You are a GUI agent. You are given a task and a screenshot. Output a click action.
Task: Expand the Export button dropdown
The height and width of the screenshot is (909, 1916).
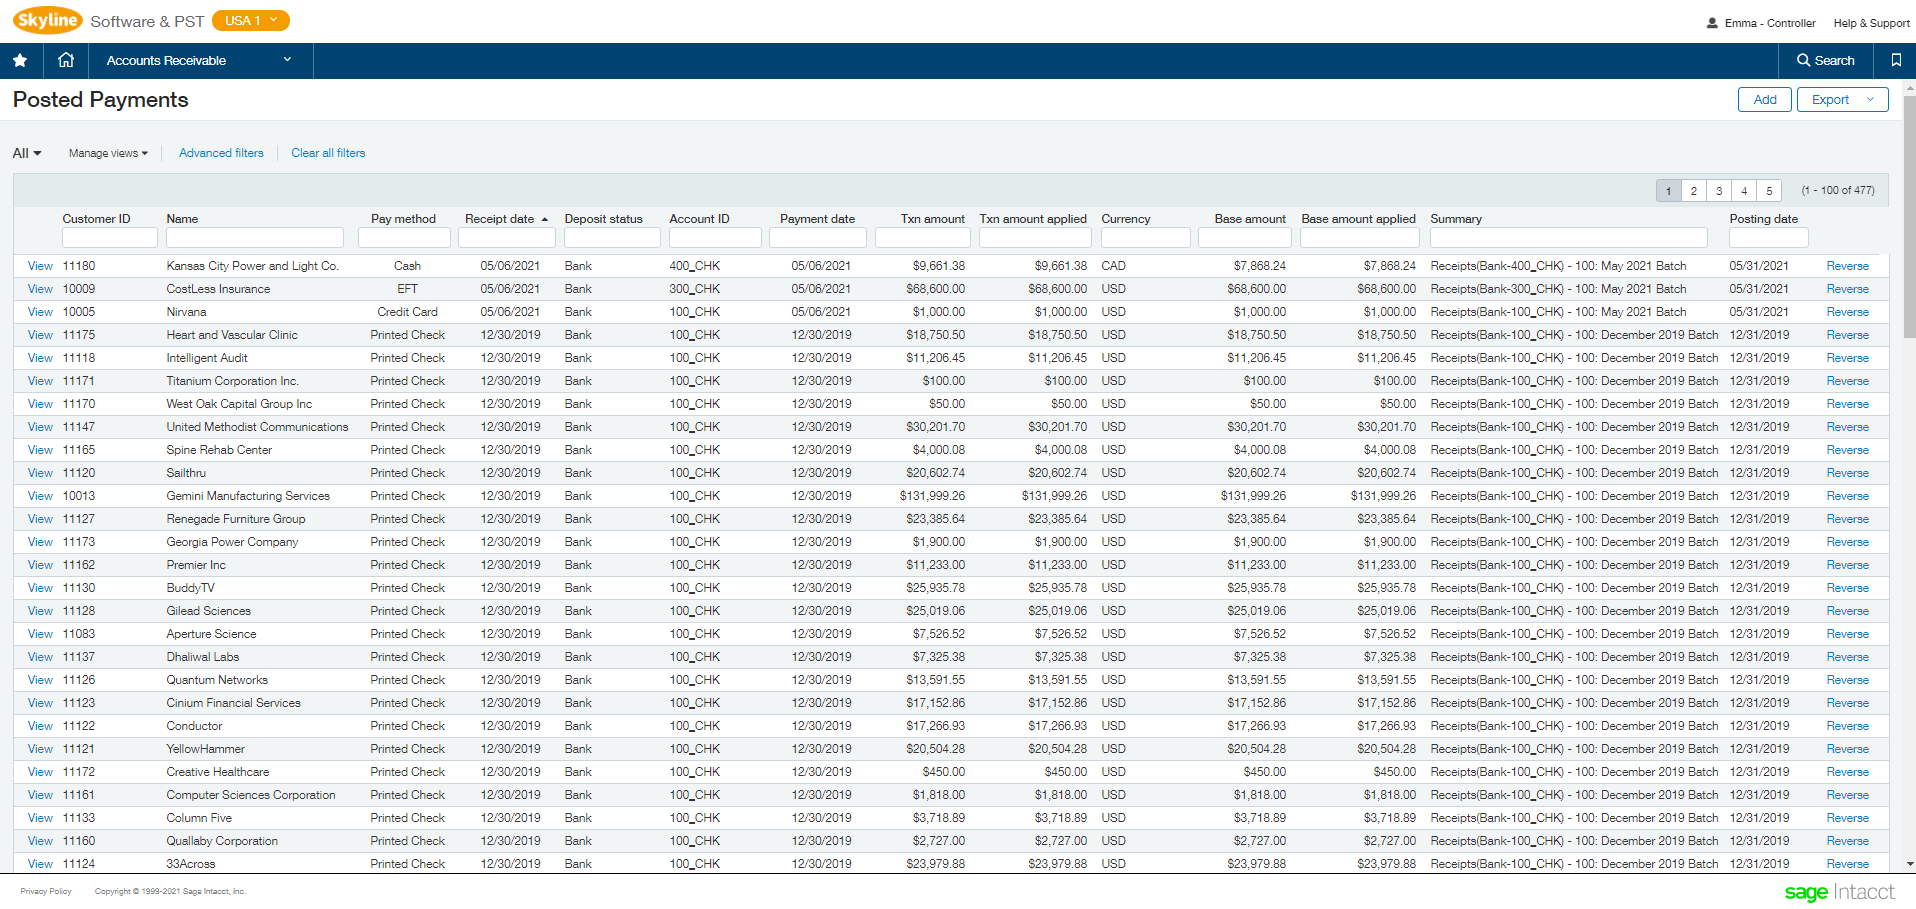click(x=1870, y=99)
